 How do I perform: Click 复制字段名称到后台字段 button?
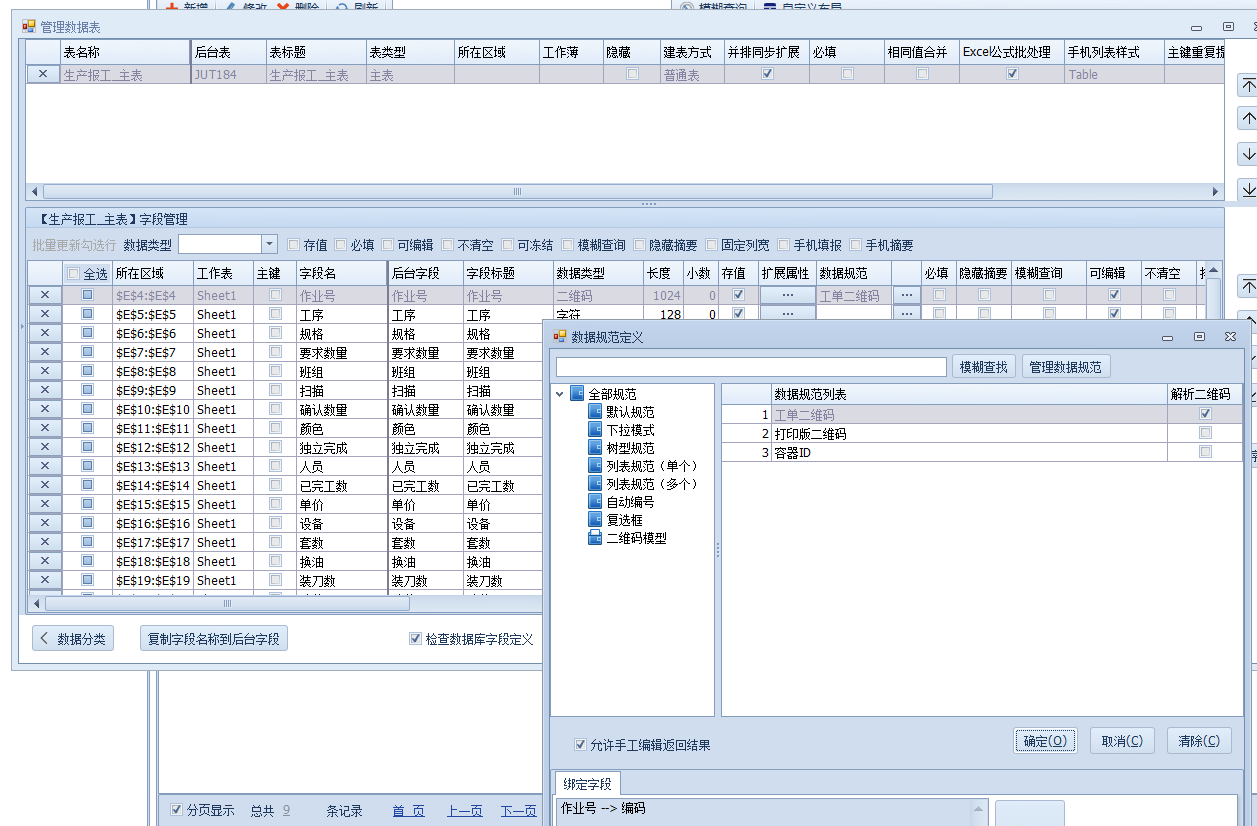pyautogui.click(x=214, y=639)
